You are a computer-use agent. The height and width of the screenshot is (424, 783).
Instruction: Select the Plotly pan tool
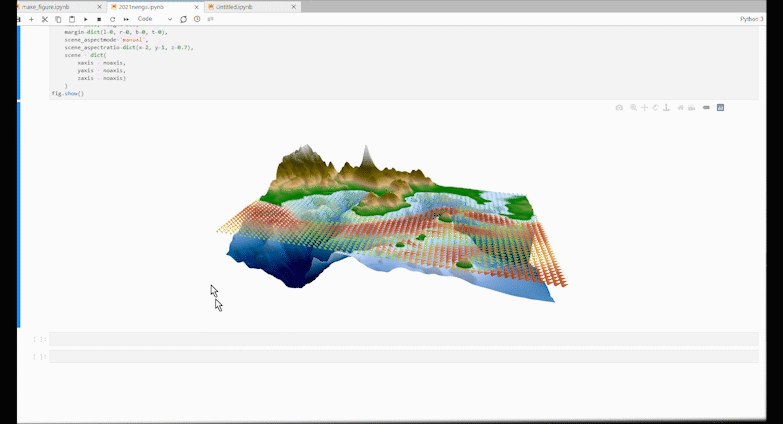[x=644, y=107]
